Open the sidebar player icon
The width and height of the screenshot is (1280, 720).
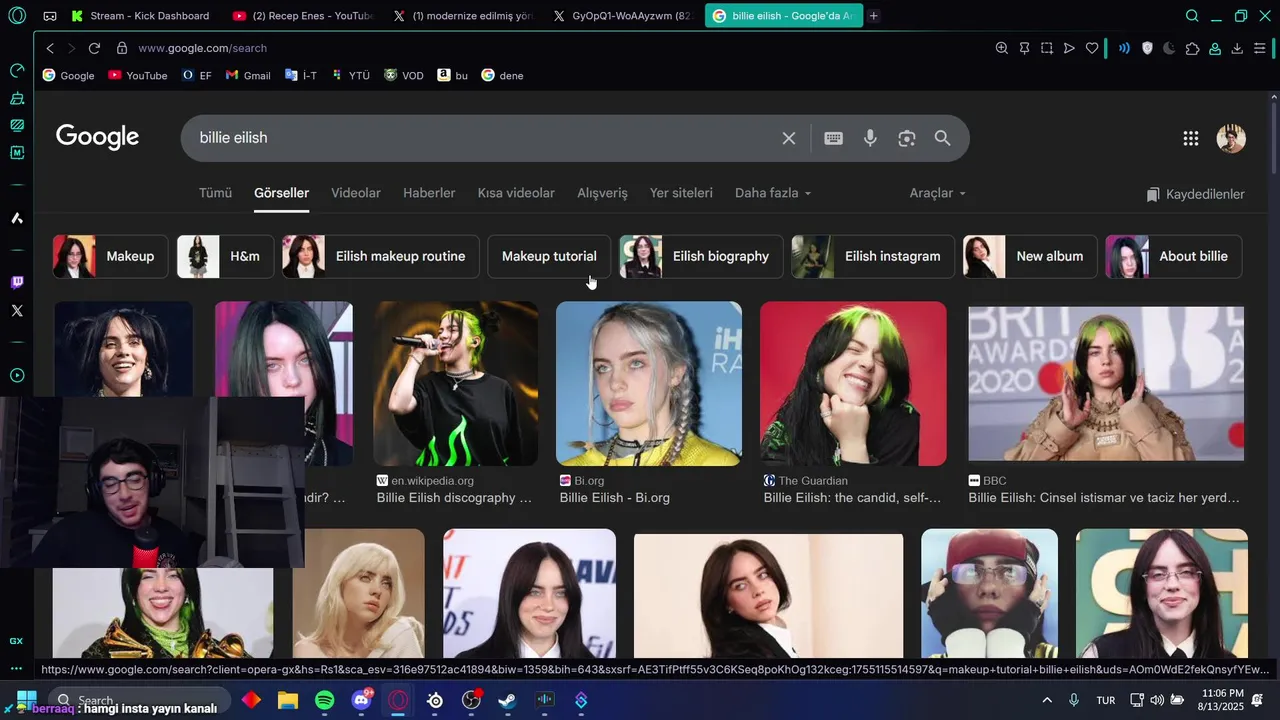[x=17, y=376]
